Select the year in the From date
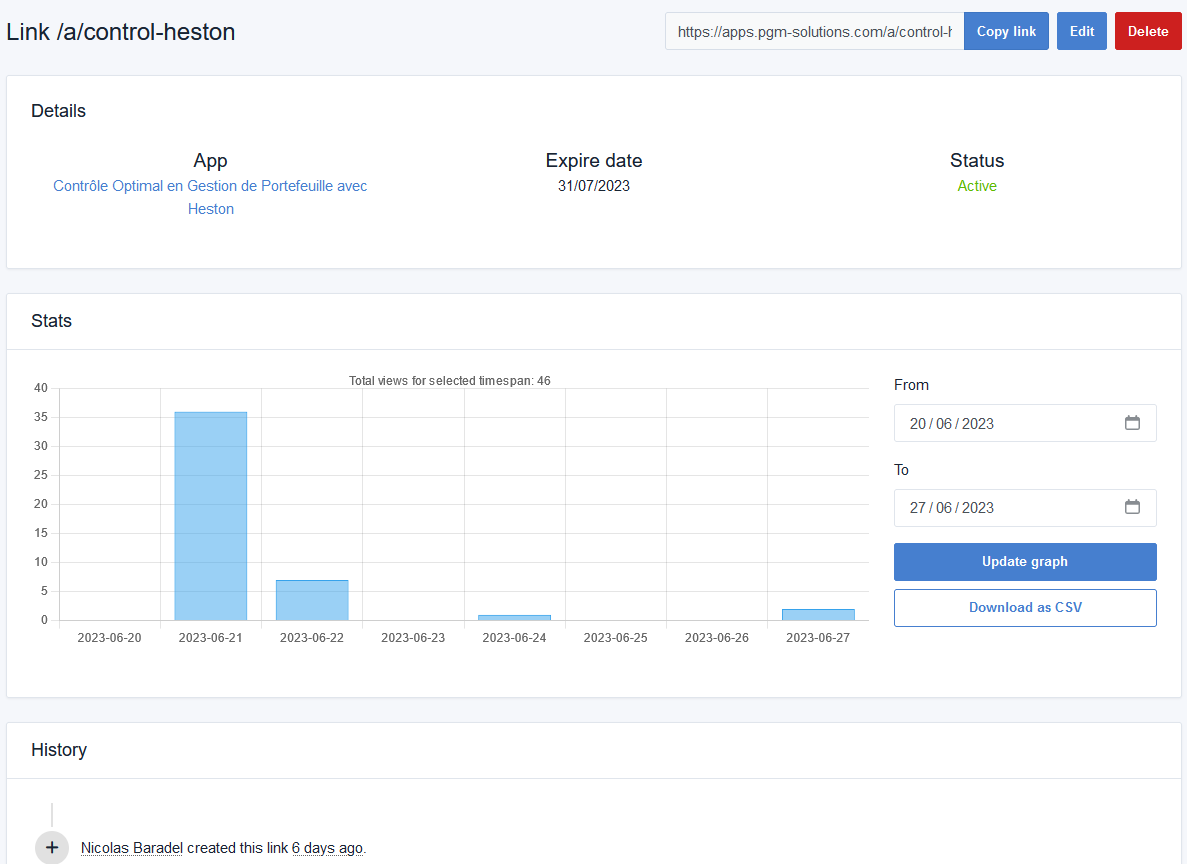Viewport: 1187px width, 864px height. pos(977,424)
